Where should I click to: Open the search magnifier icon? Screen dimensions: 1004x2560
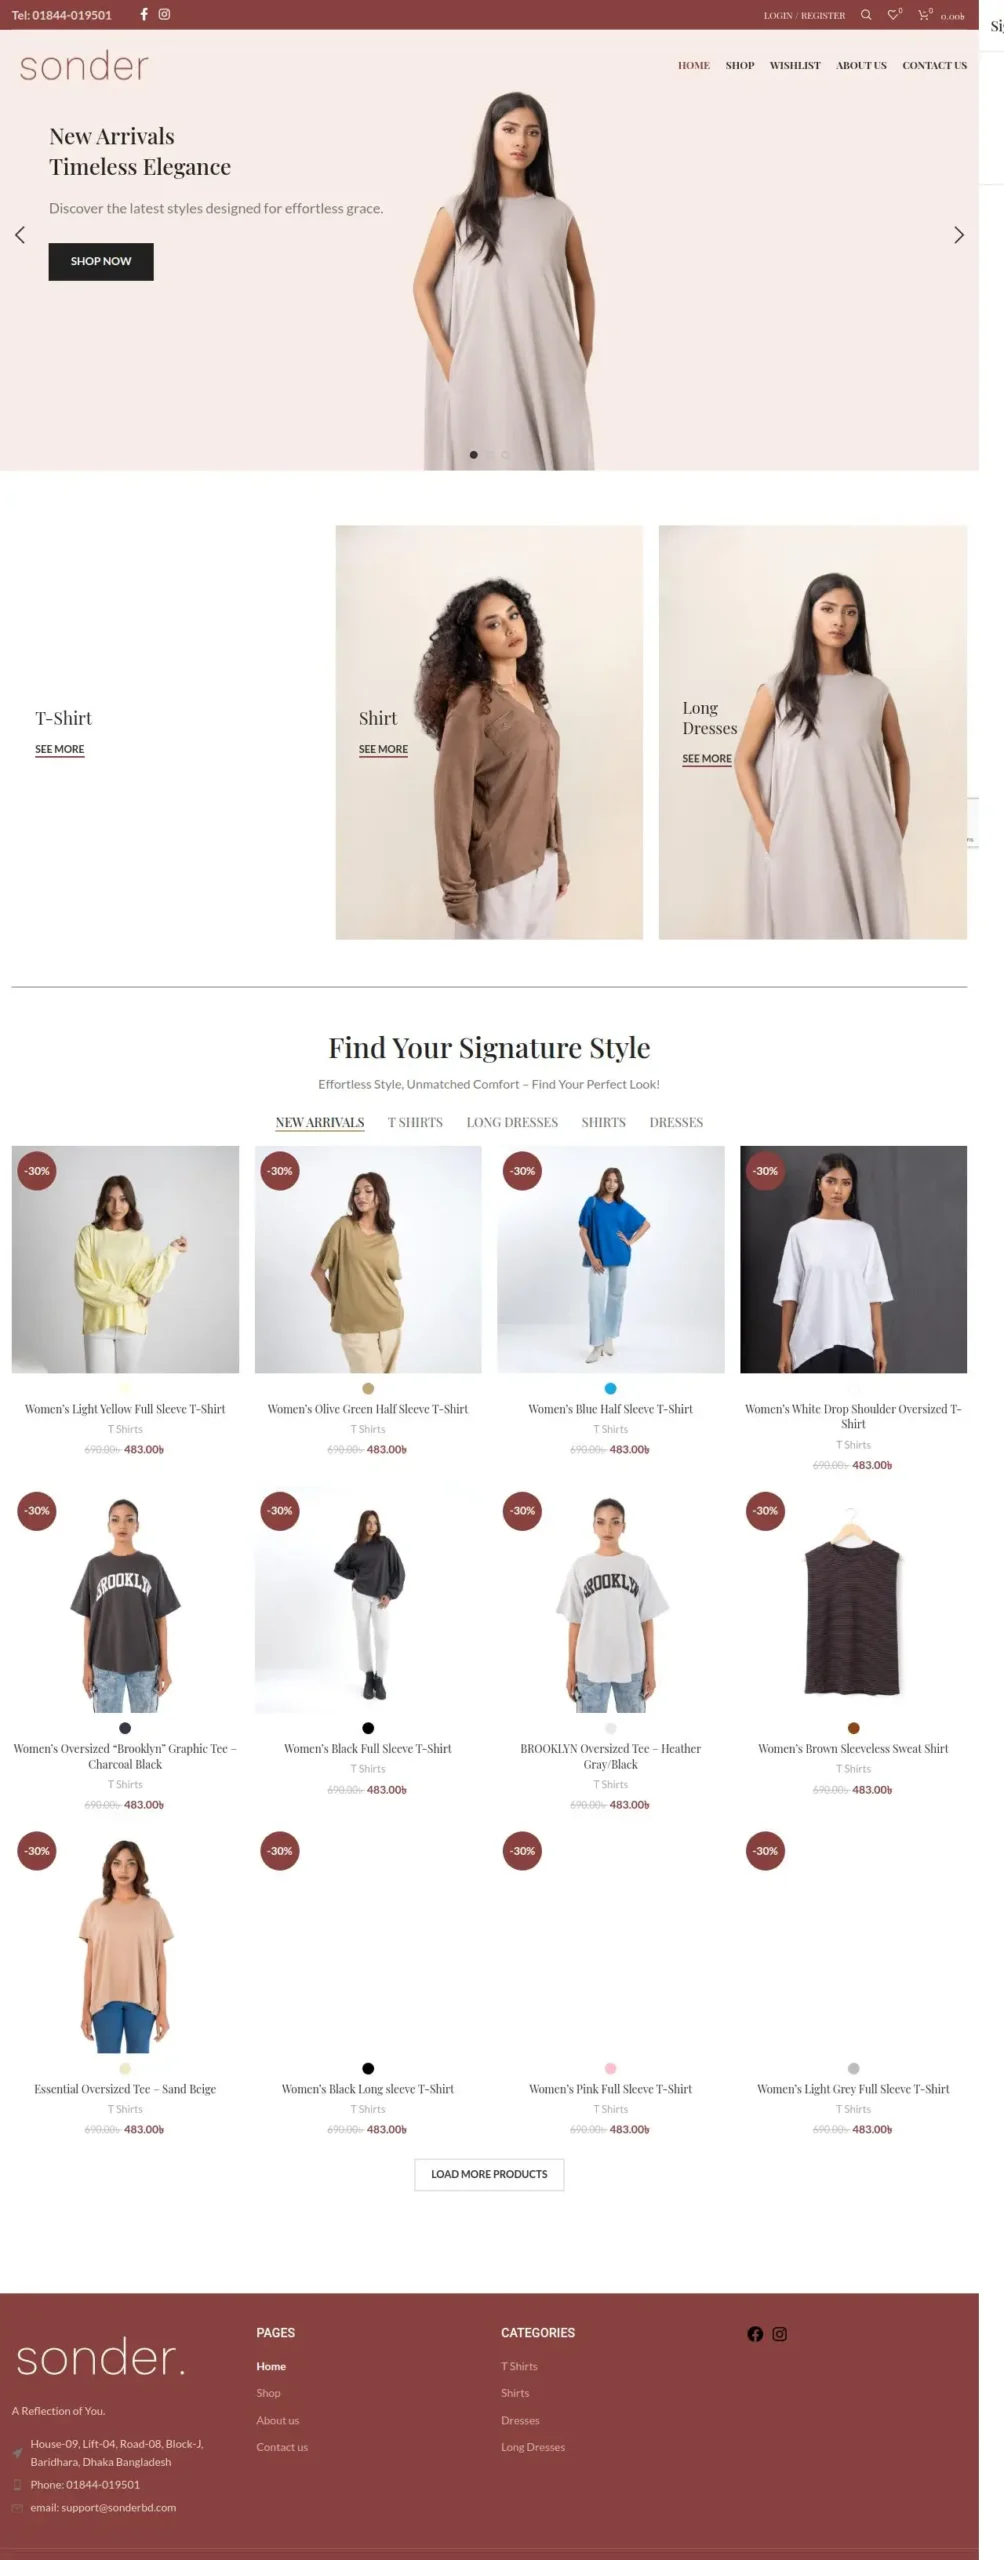[866, 15]
